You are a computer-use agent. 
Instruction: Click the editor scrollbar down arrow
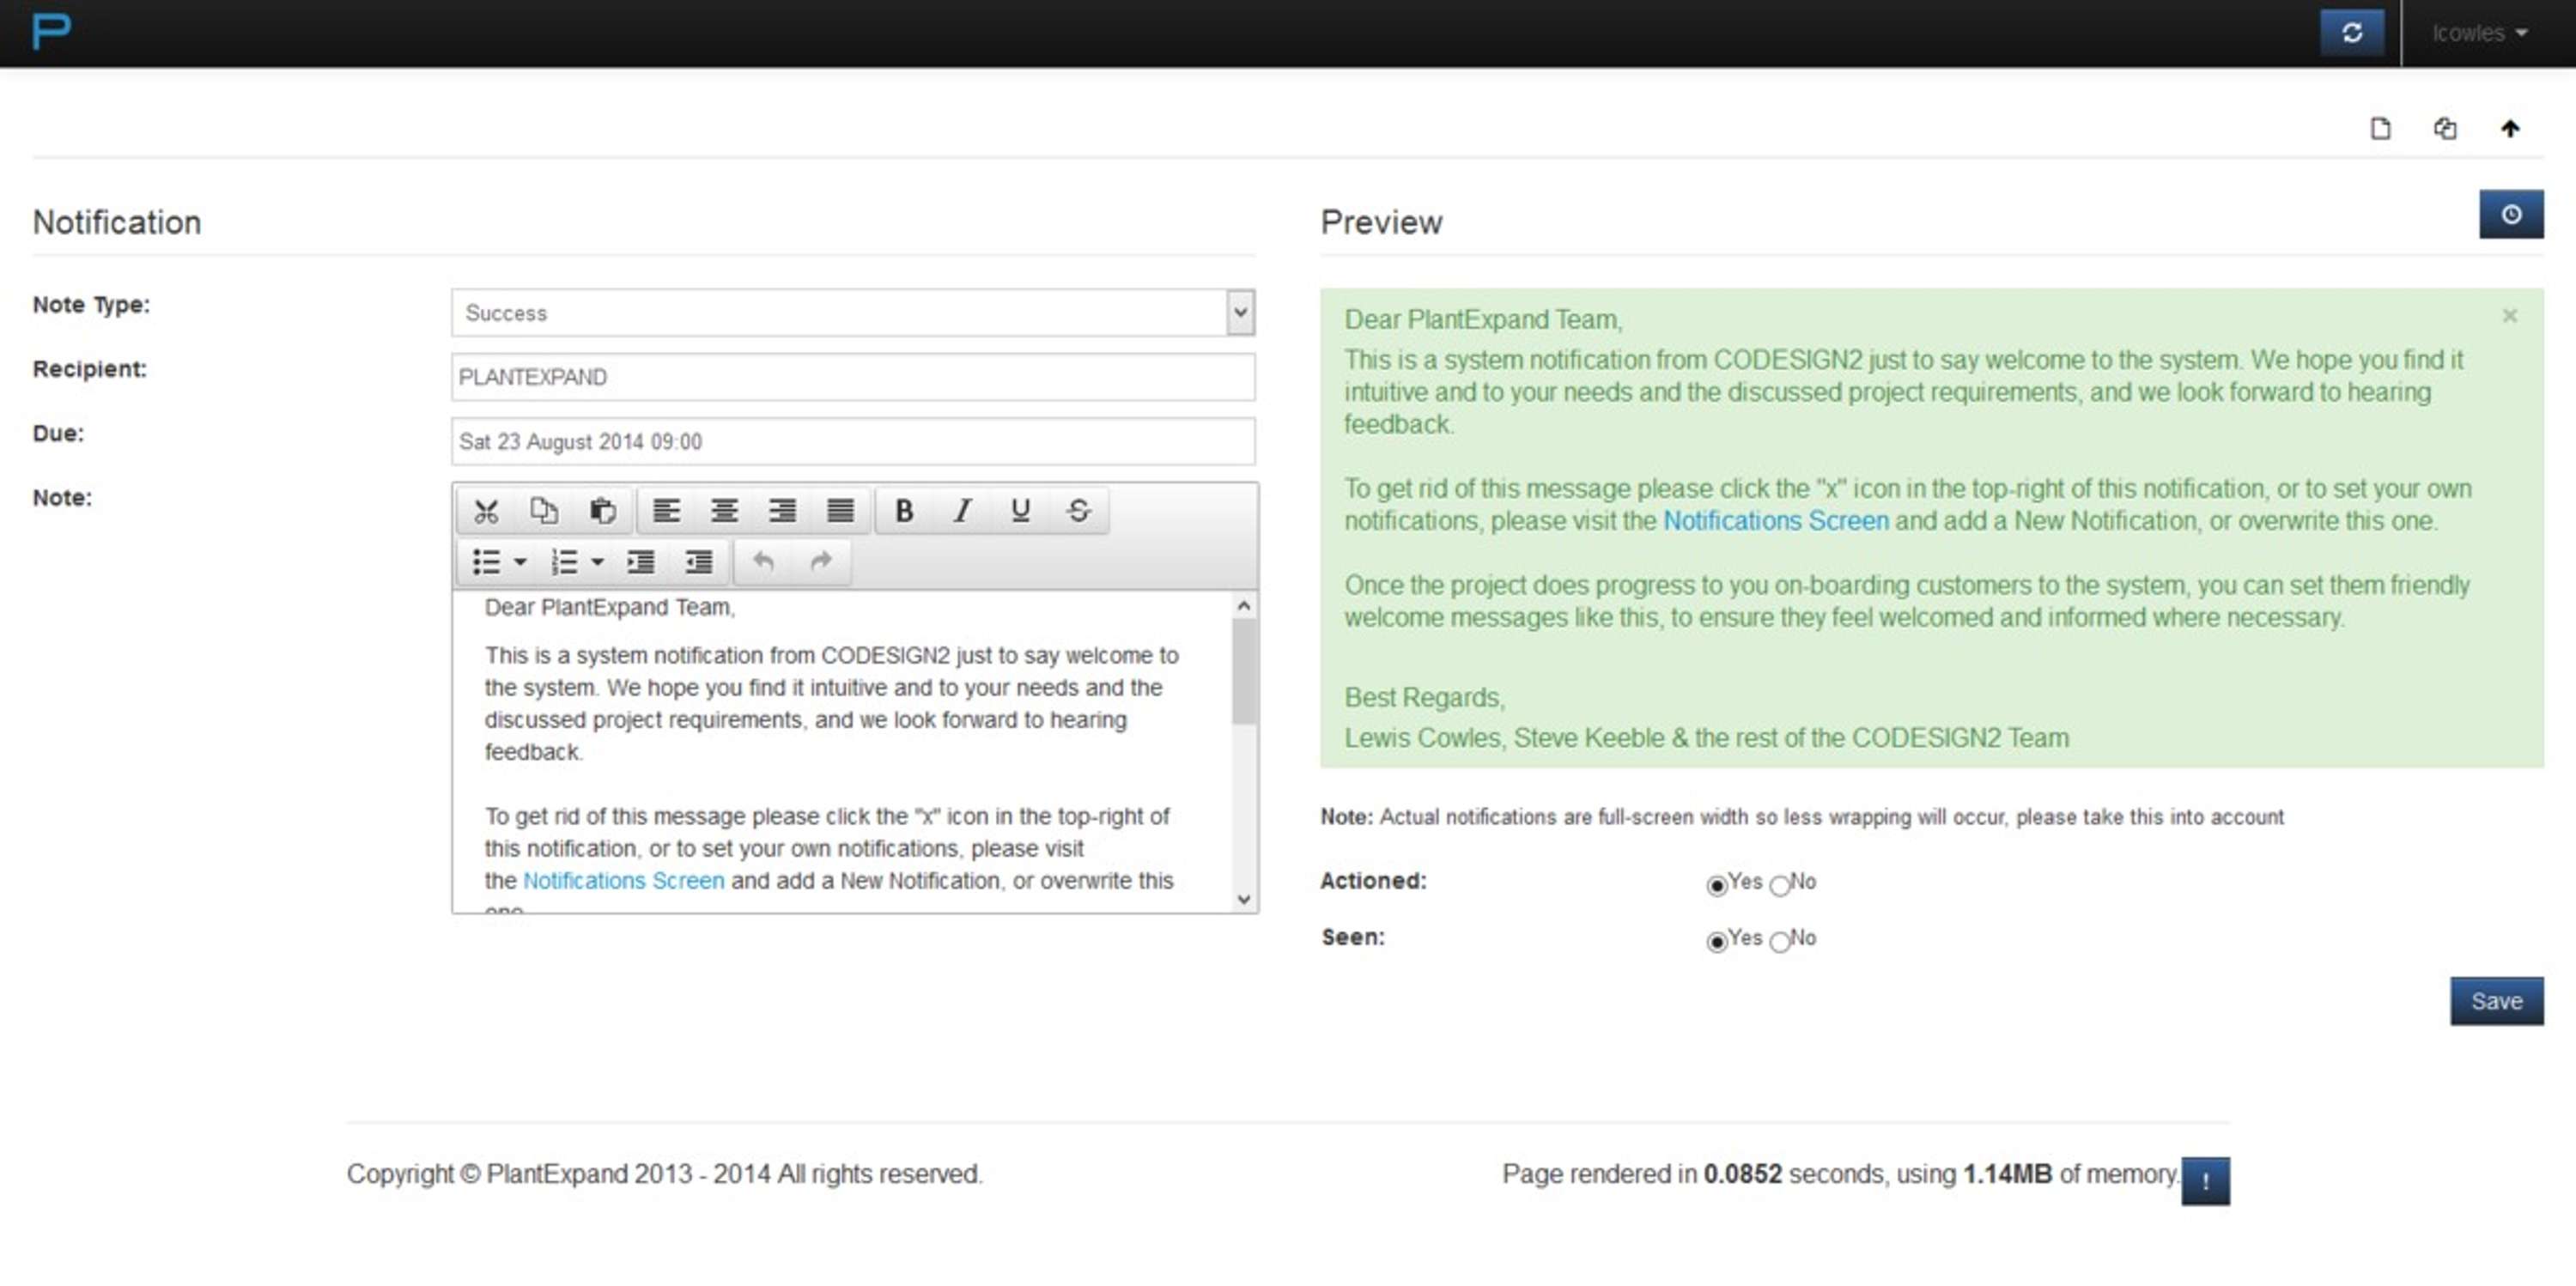1243,899
